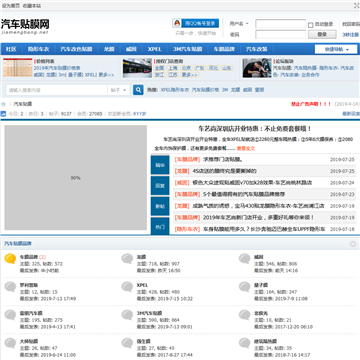Open the 量子膜 forum bubble icon

pos(244,286)
